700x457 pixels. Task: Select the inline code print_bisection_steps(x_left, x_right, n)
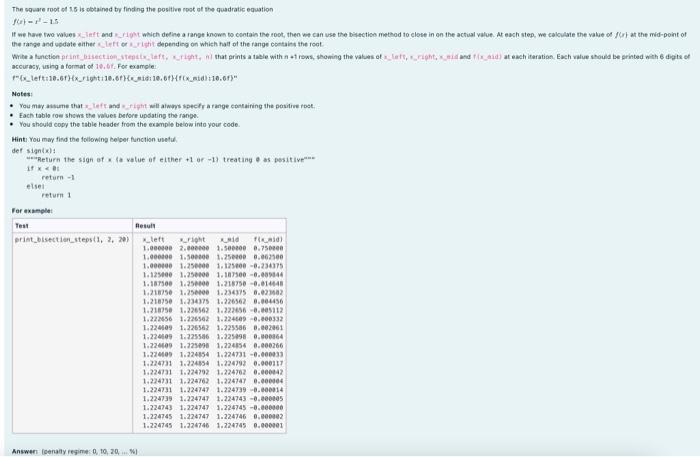click(x=137, y=57)
